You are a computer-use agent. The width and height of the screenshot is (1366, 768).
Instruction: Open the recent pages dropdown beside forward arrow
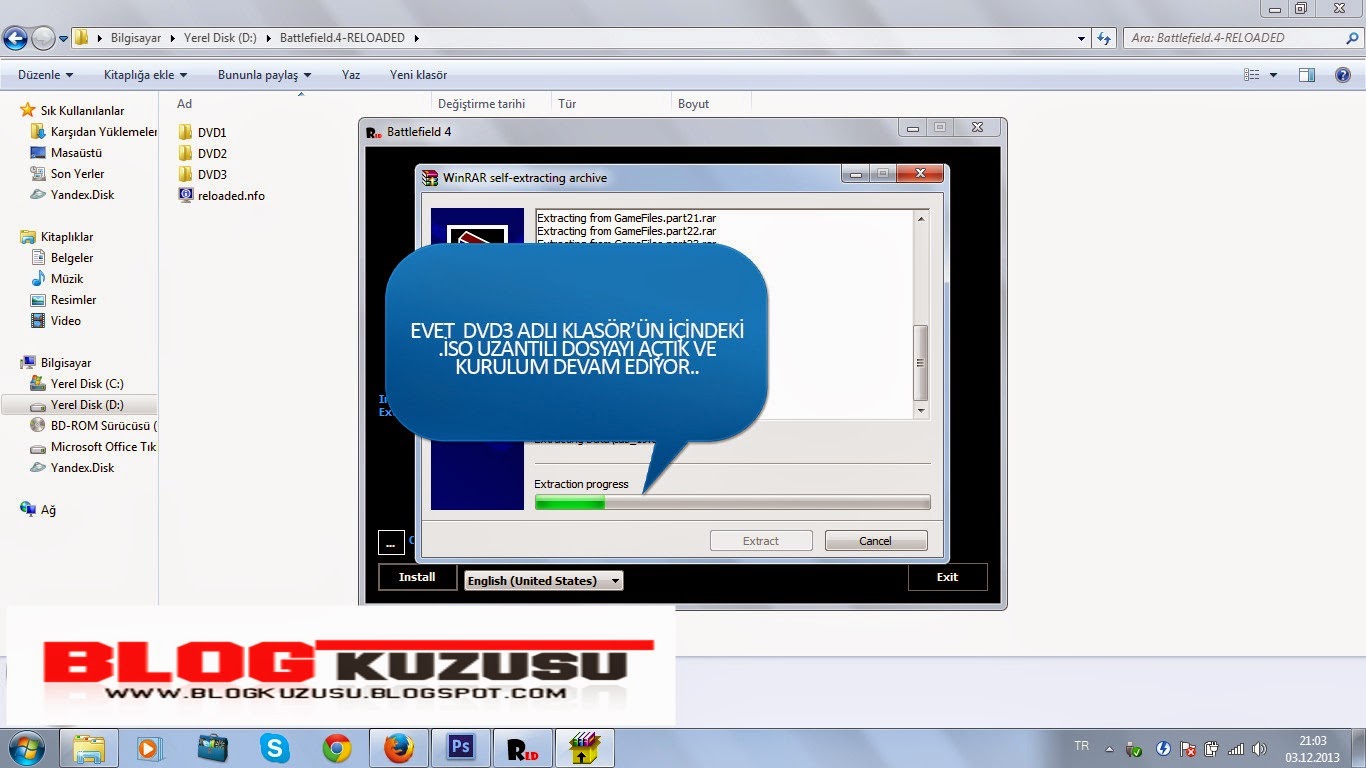click(64, 39)
